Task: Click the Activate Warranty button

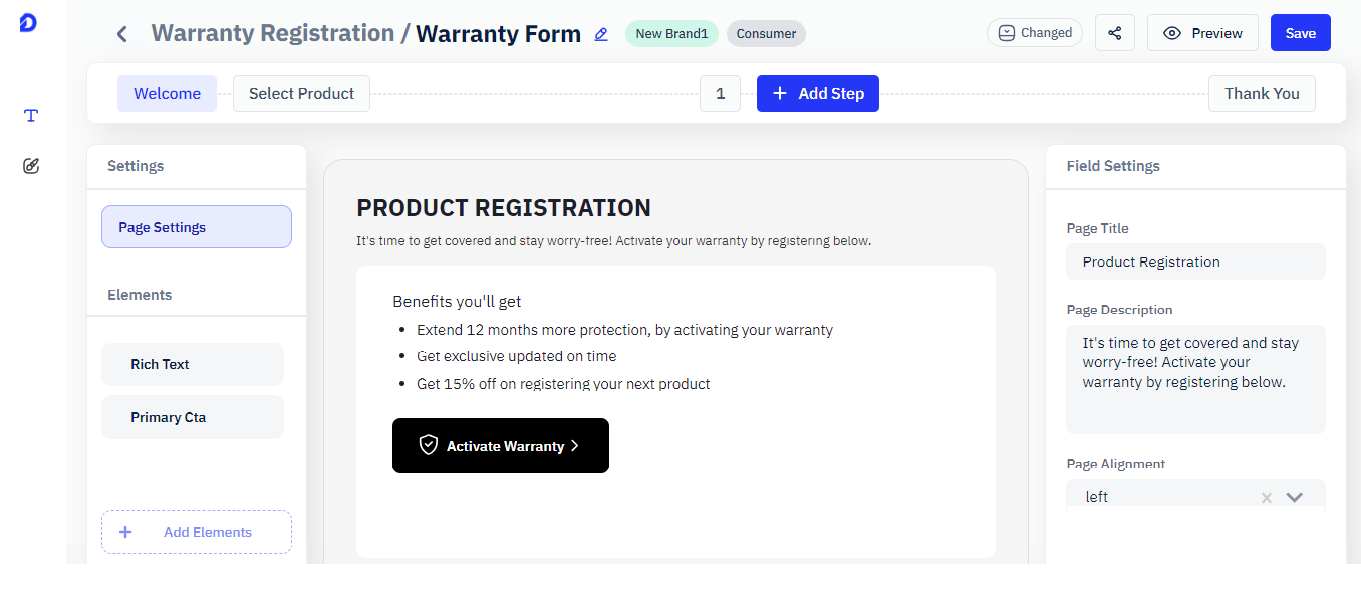Action: tap(500, 446)
